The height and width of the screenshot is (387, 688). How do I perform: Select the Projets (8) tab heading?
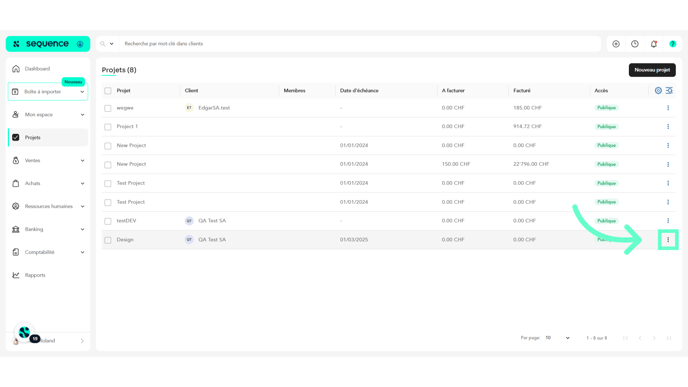(x=119, y=70)
